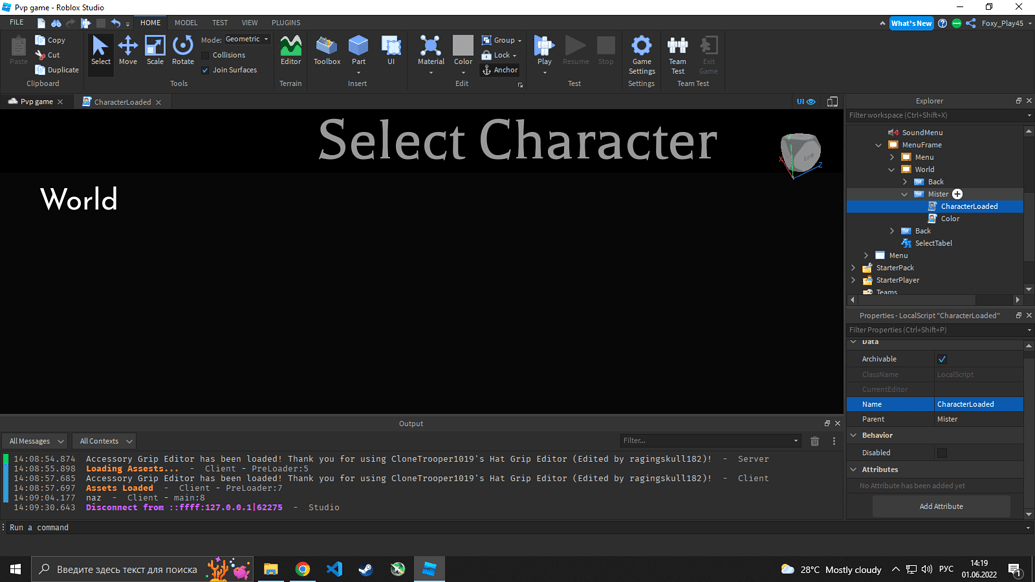The height and width of the screenshot is (582, 1035).
Task: Activate the Select tool
Action: pyautogui.click(x=100, y=51)
